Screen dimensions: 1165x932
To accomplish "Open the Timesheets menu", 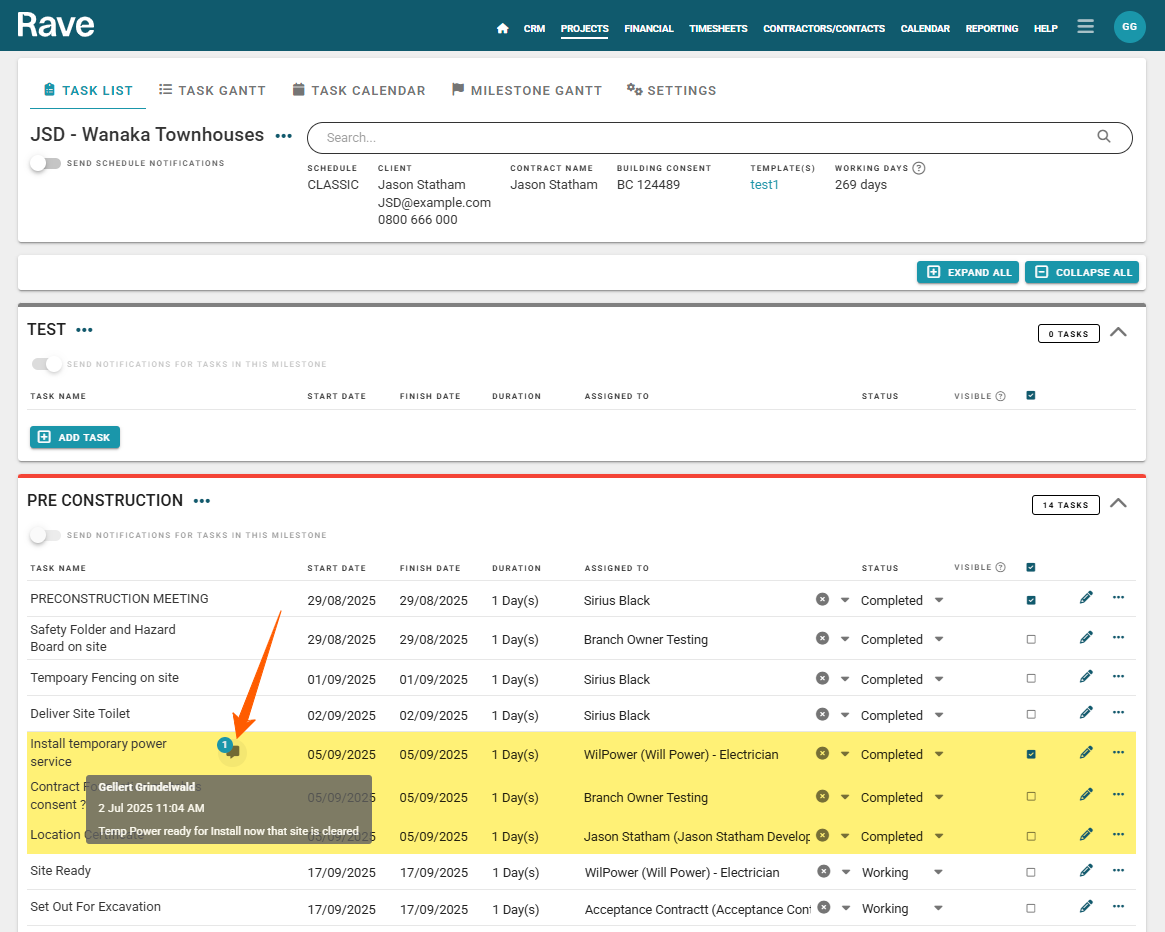I will [x=718, y=29].
